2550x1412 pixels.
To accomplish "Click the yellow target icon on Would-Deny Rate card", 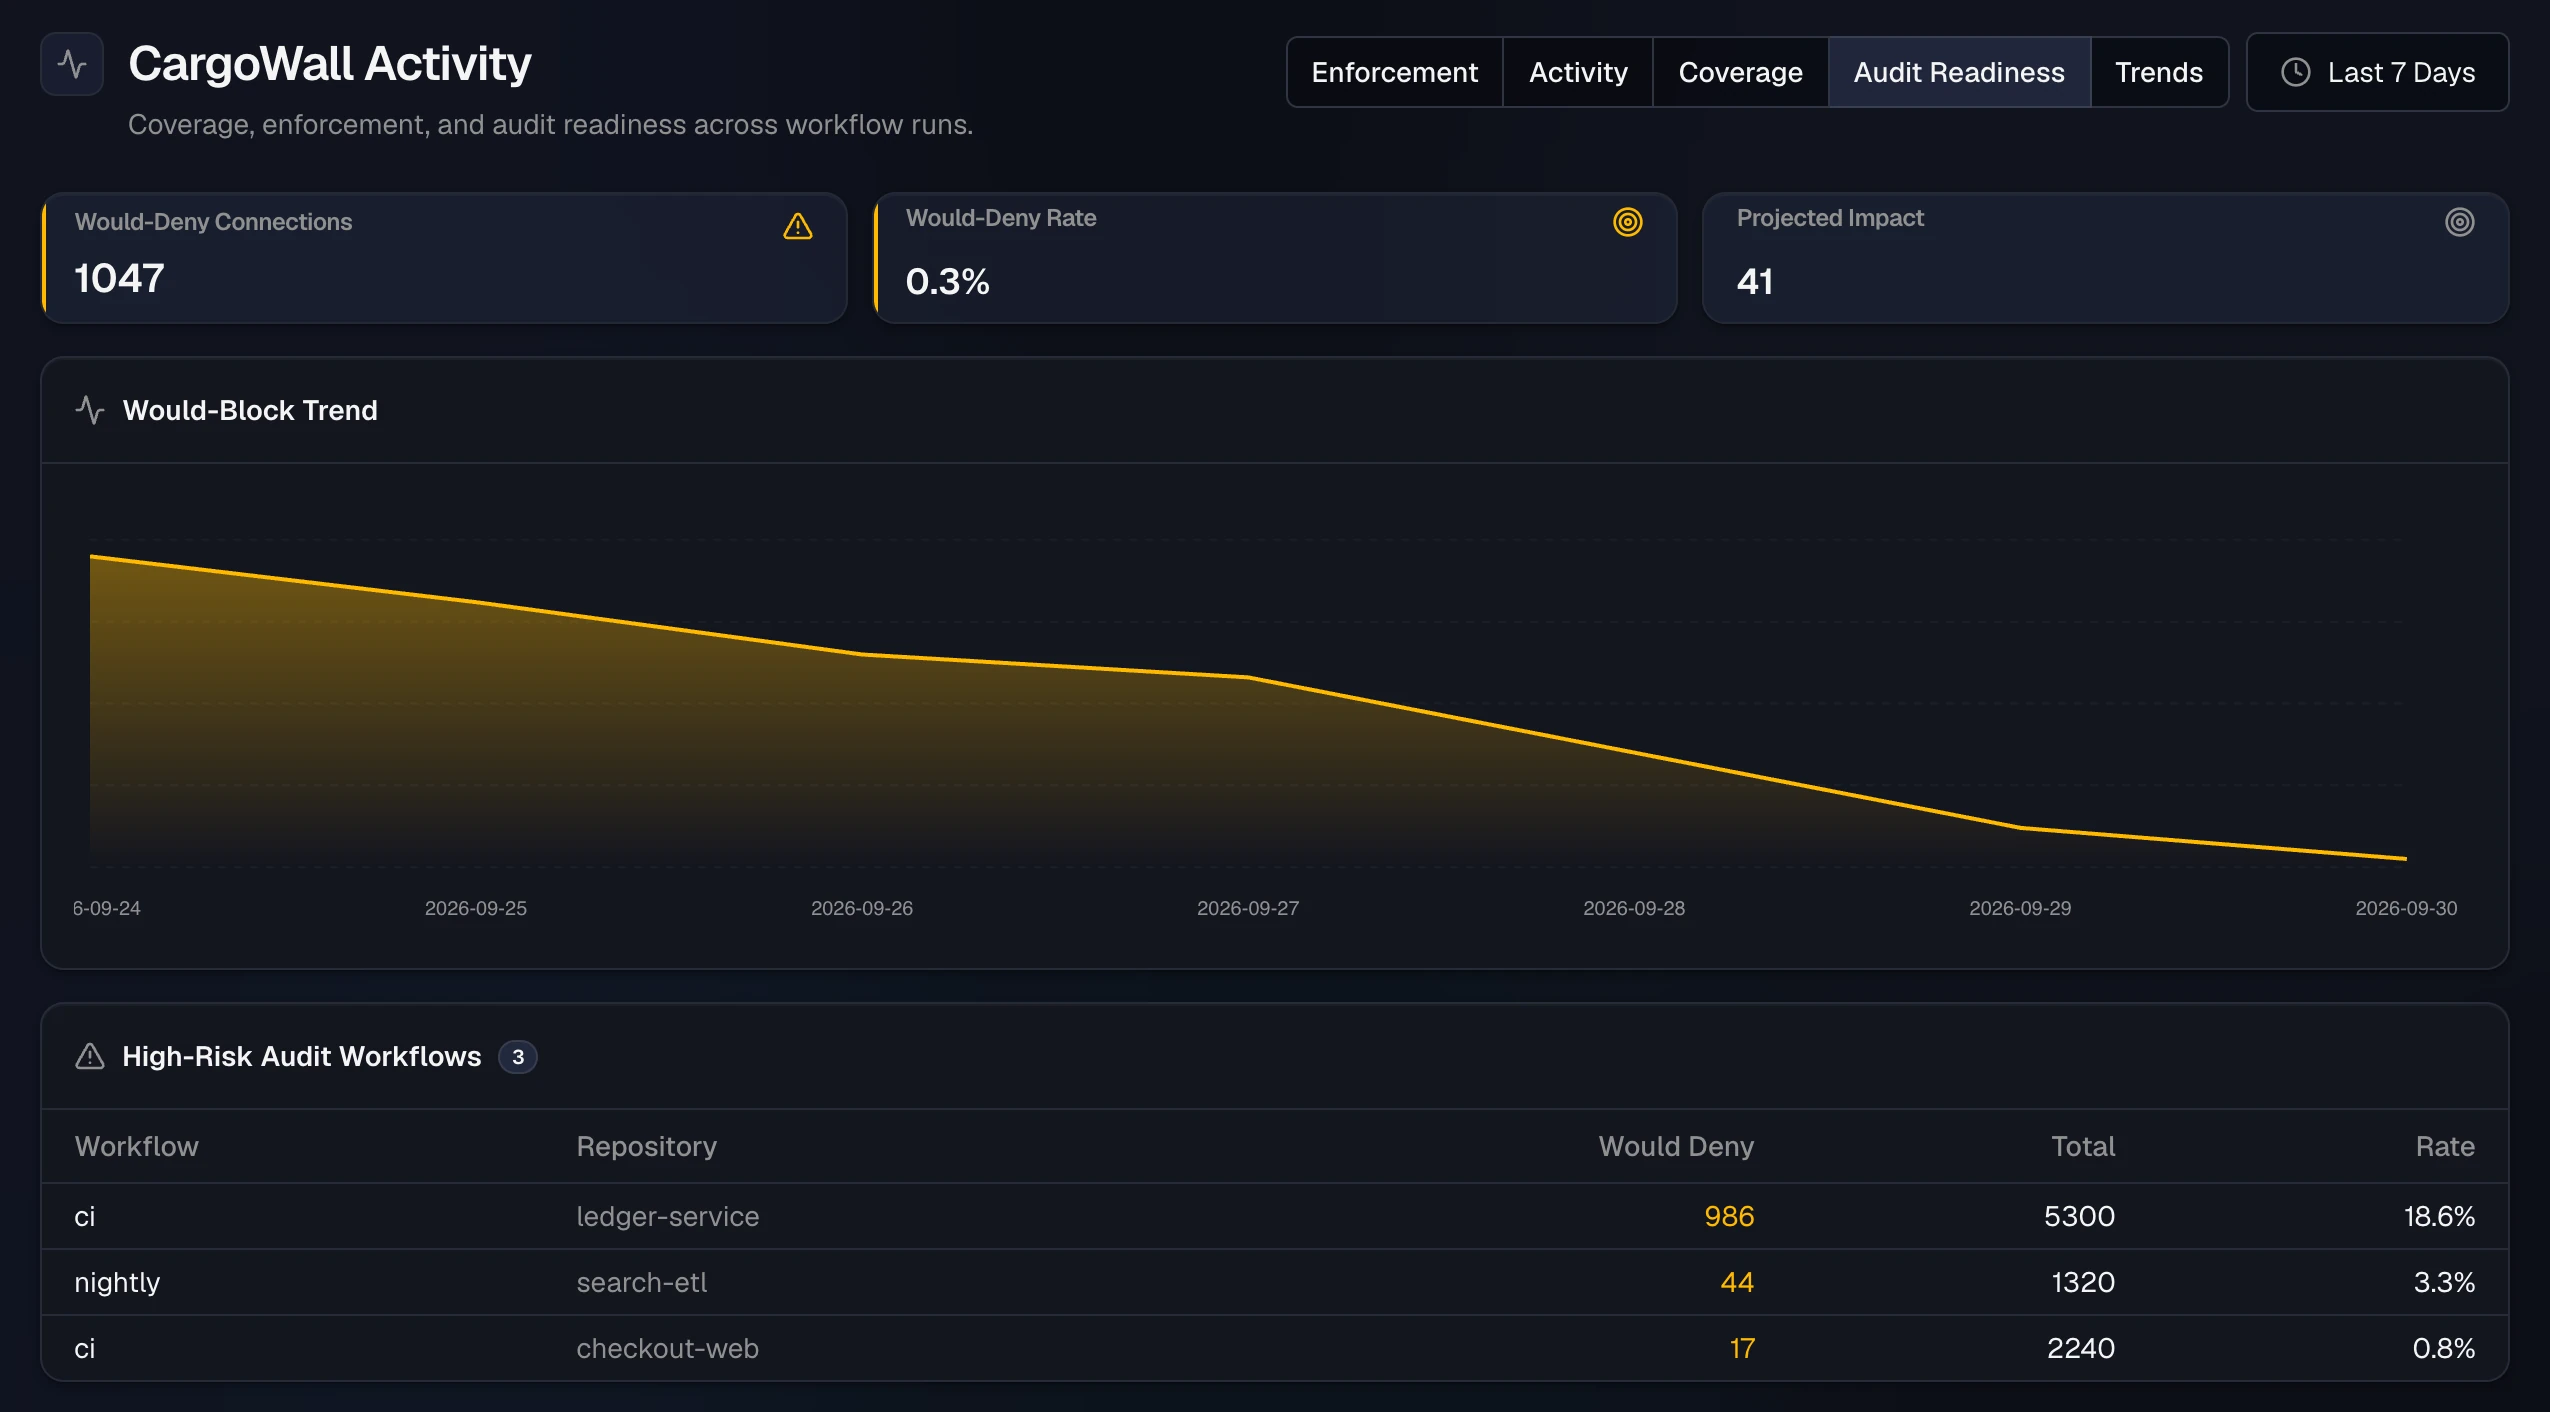I will [x=1627, y=222].
